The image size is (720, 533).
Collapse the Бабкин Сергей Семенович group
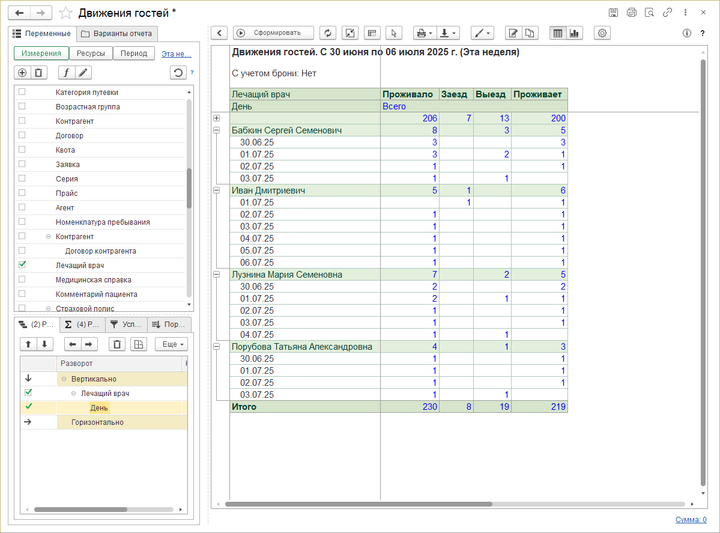(x=217, y=130)
